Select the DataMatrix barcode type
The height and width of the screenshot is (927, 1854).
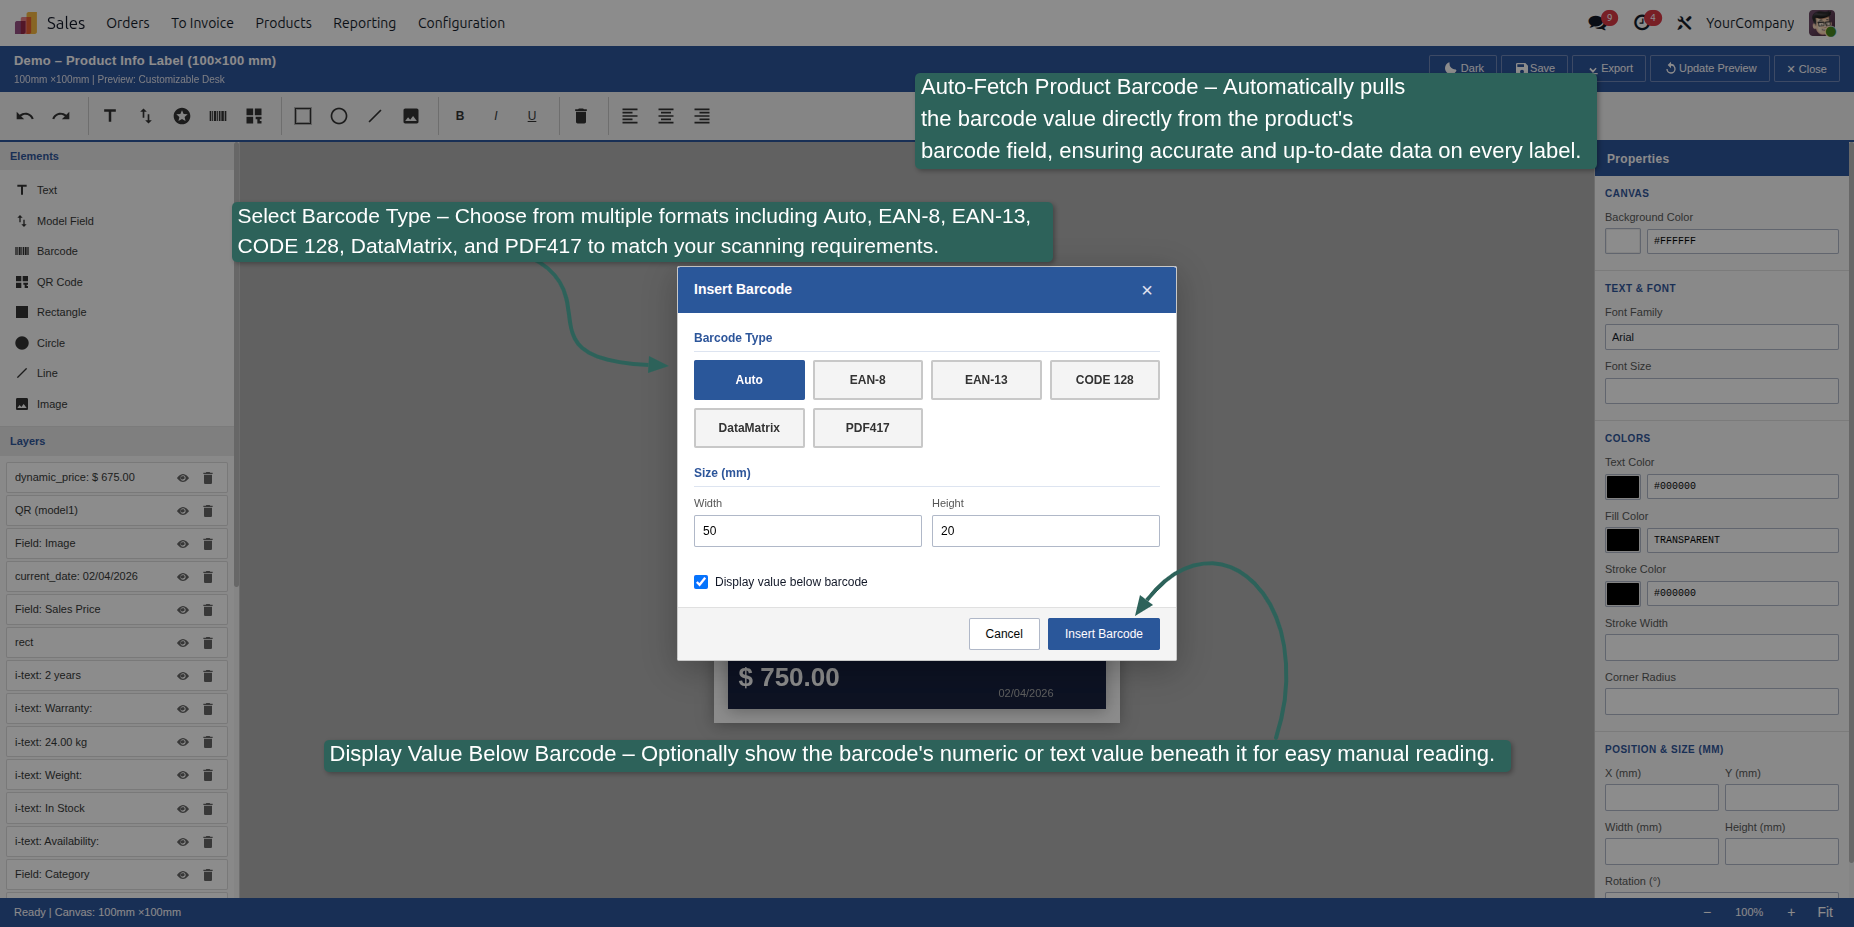coord(749,428)
